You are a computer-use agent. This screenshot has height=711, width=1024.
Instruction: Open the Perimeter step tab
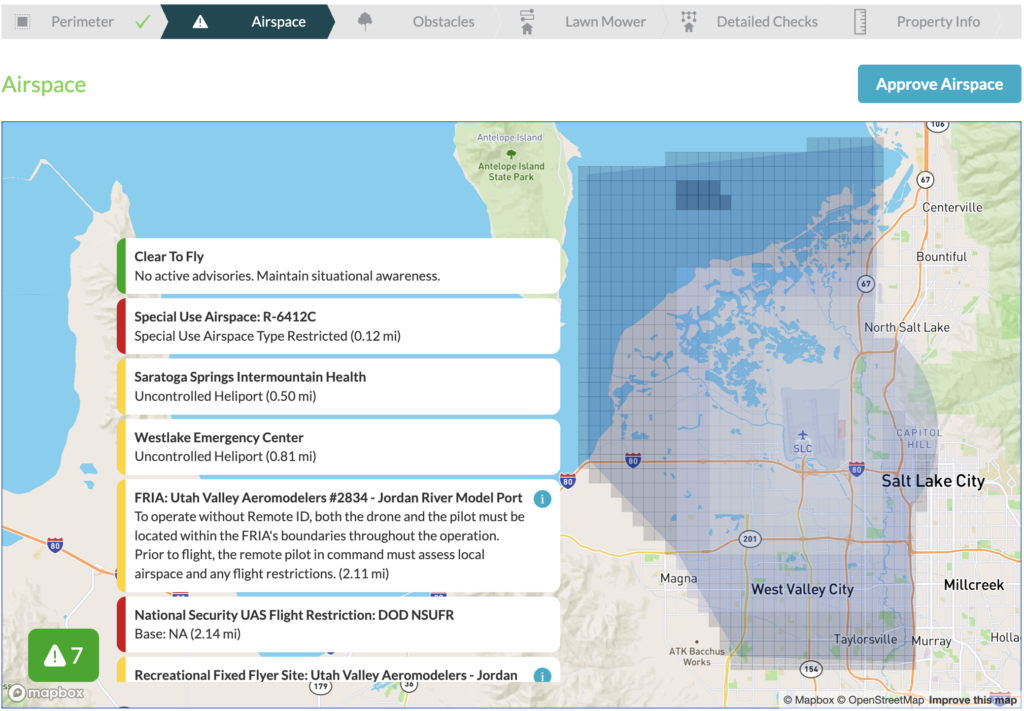pyautogui.click(x=82, y=22)
